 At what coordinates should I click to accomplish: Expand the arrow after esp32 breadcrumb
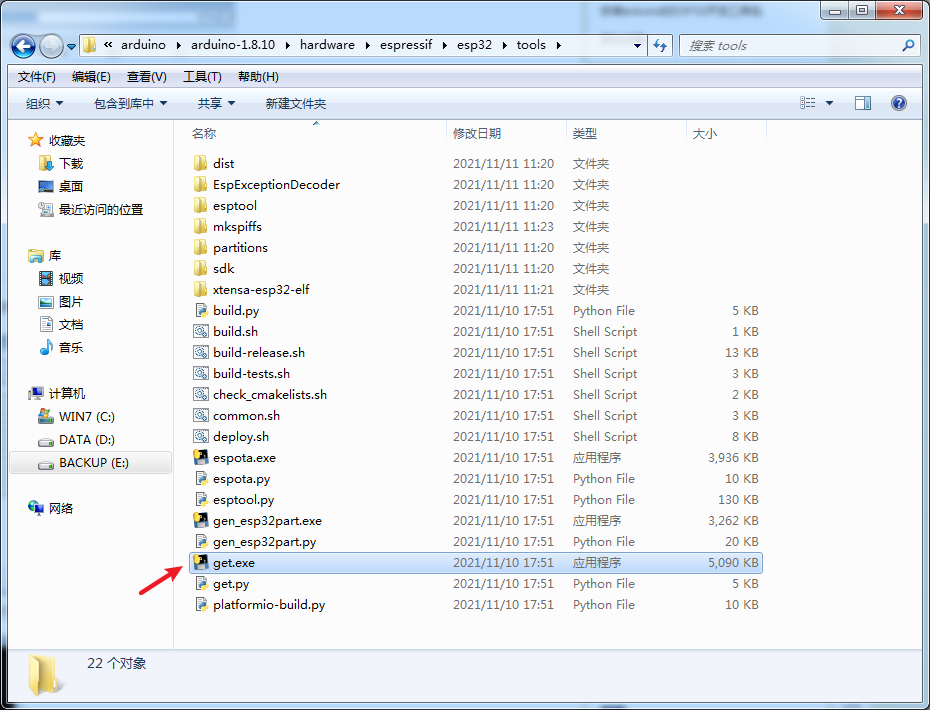coord(505,46)
